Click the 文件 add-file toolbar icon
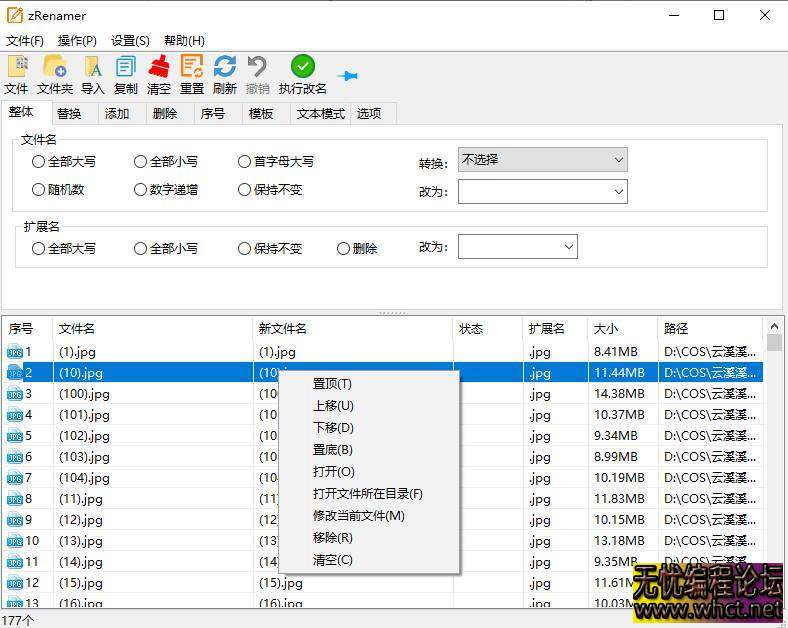788x628 pixels. (17, 68)
